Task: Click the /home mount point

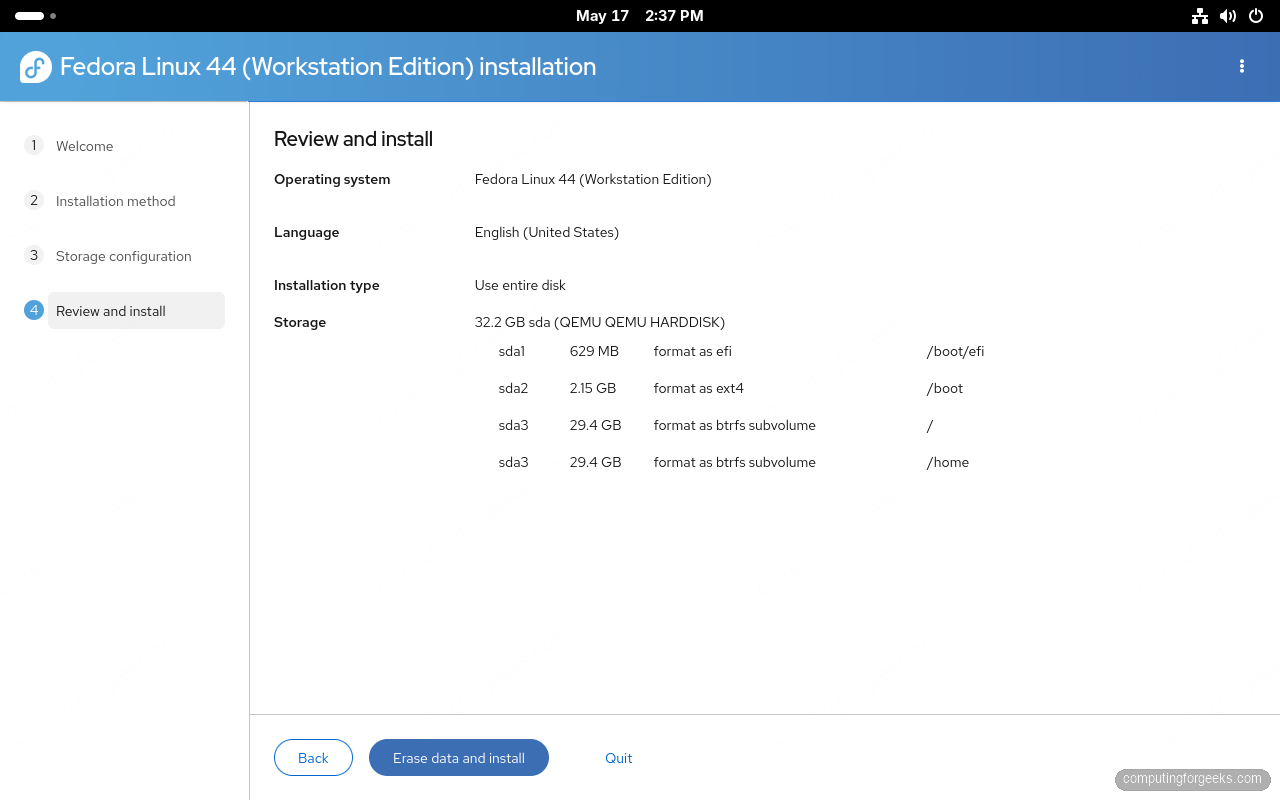Action: point(948,462)
